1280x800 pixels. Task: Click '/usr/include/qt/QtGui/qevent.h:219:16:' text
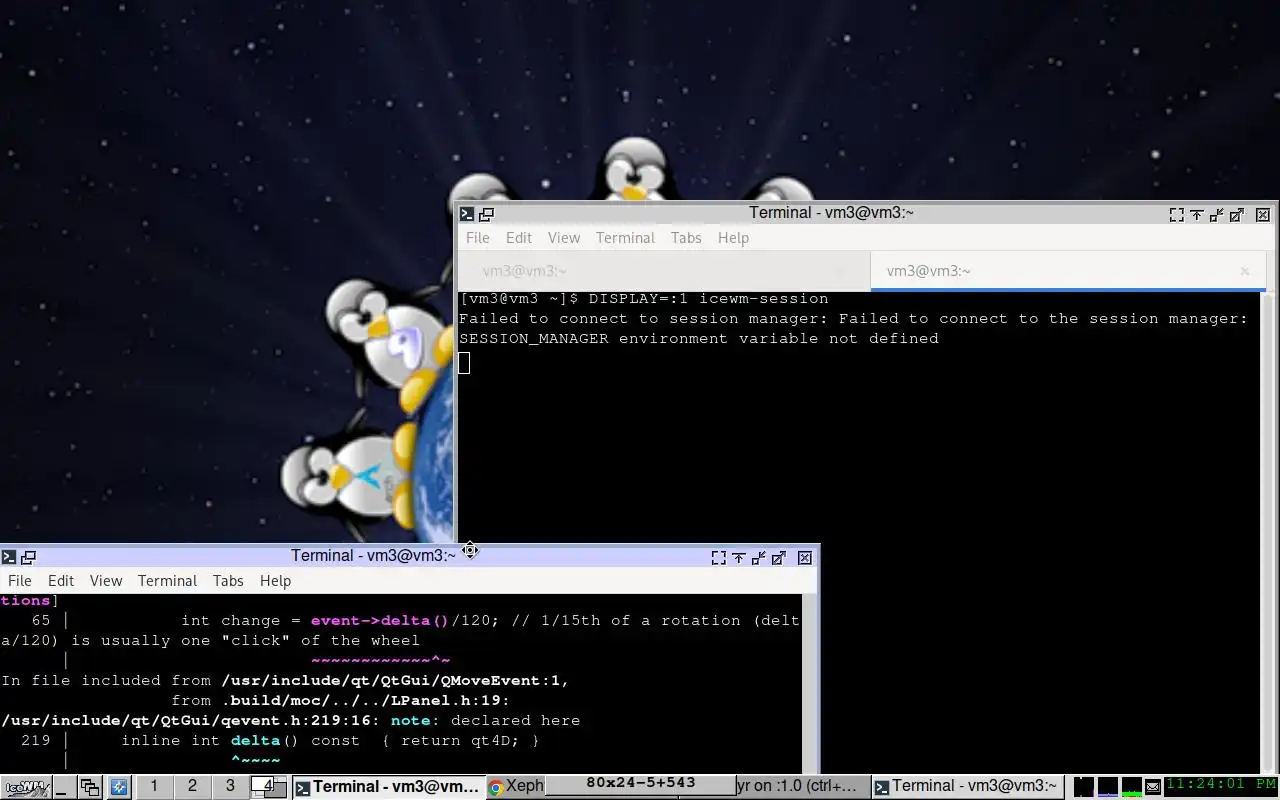click(190, 721)
